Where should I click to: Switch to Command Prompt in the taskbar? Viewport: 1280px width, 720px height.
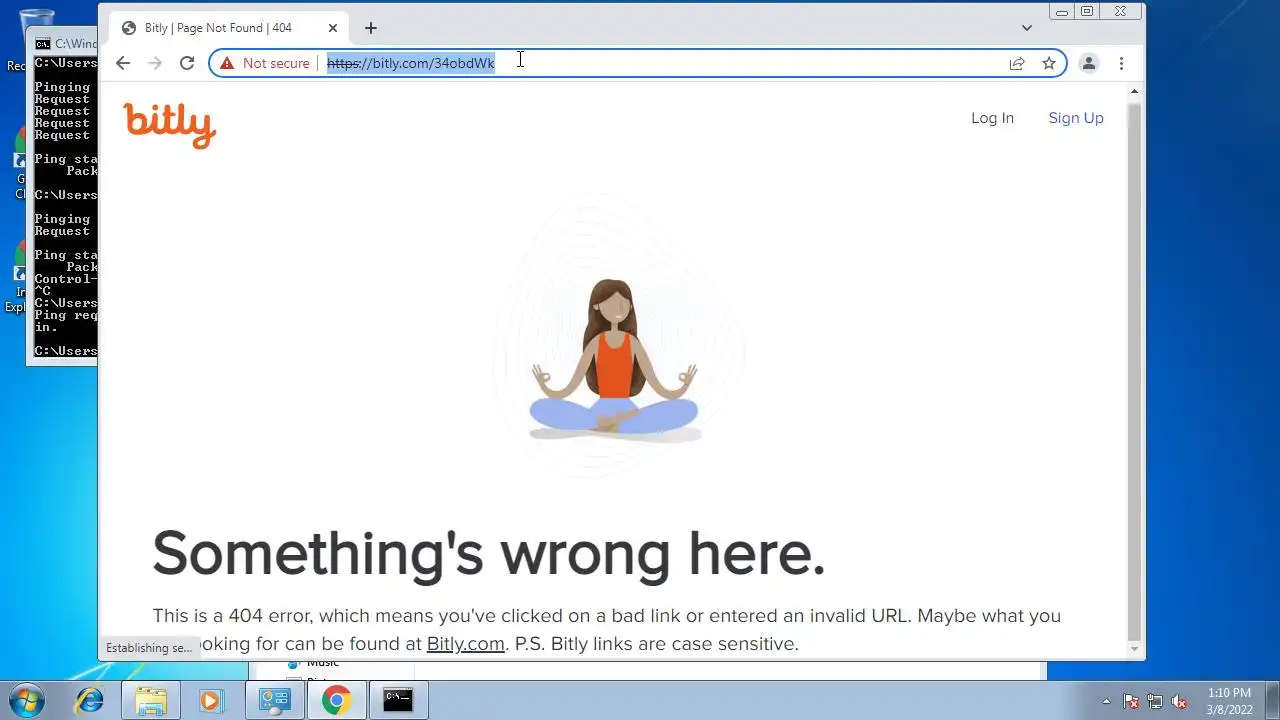click(398, 700)
